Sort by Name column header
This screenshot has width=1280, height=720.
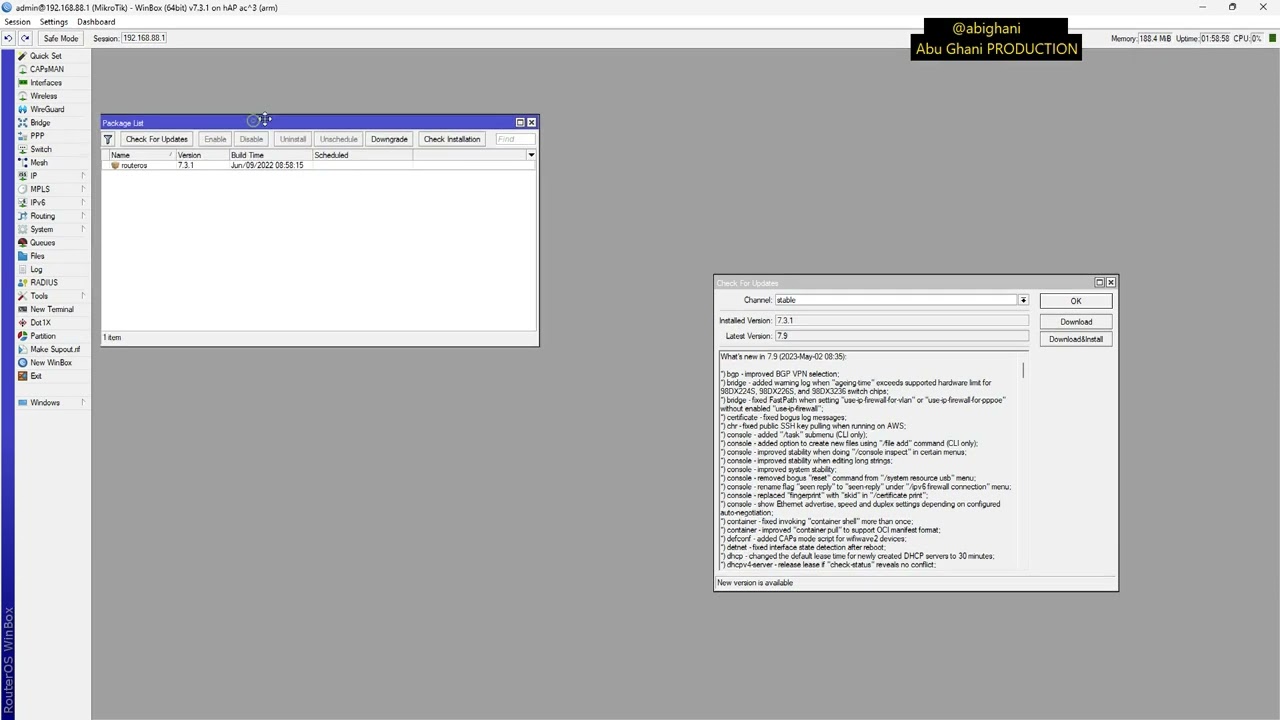click(143, 155)
